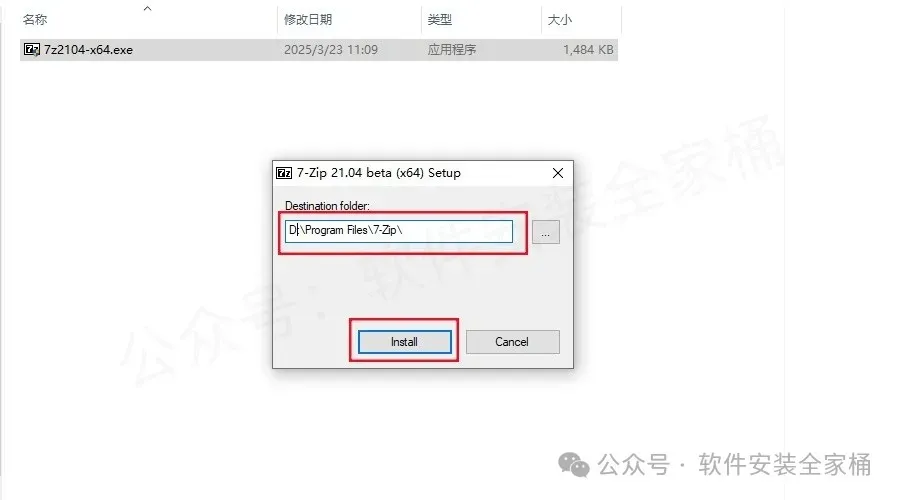Click the 'Destination folder:' label
This screenshot has height=500, width=900.
tap(327, 206)
